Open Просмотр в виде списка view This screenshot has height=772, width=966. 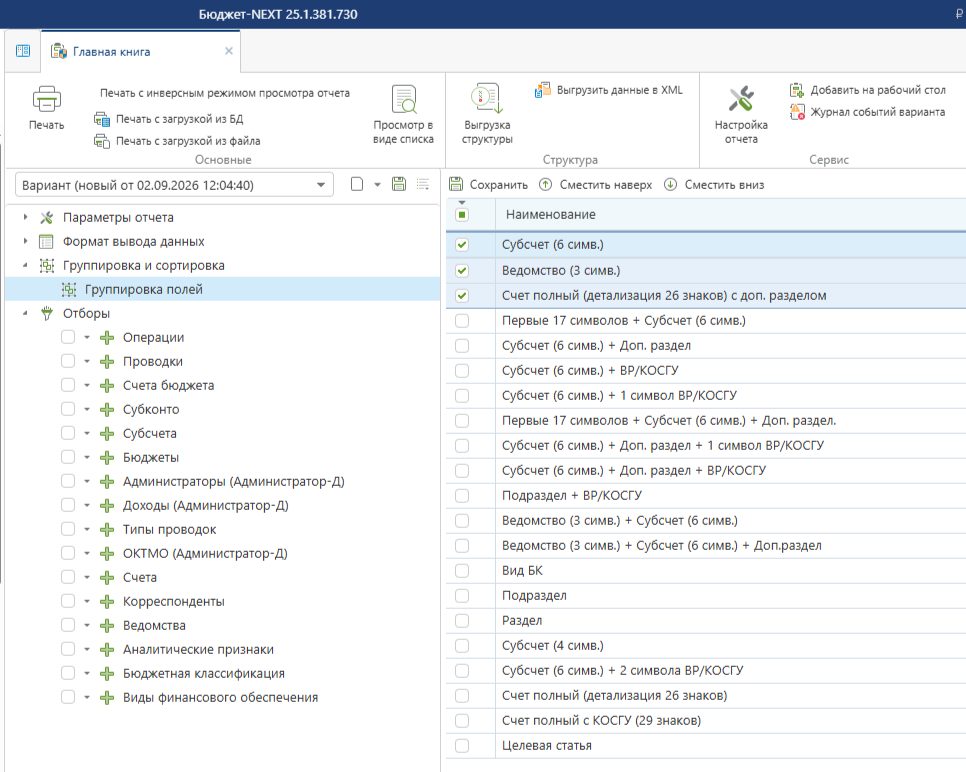pyautogui.click(x=404, y=115)
